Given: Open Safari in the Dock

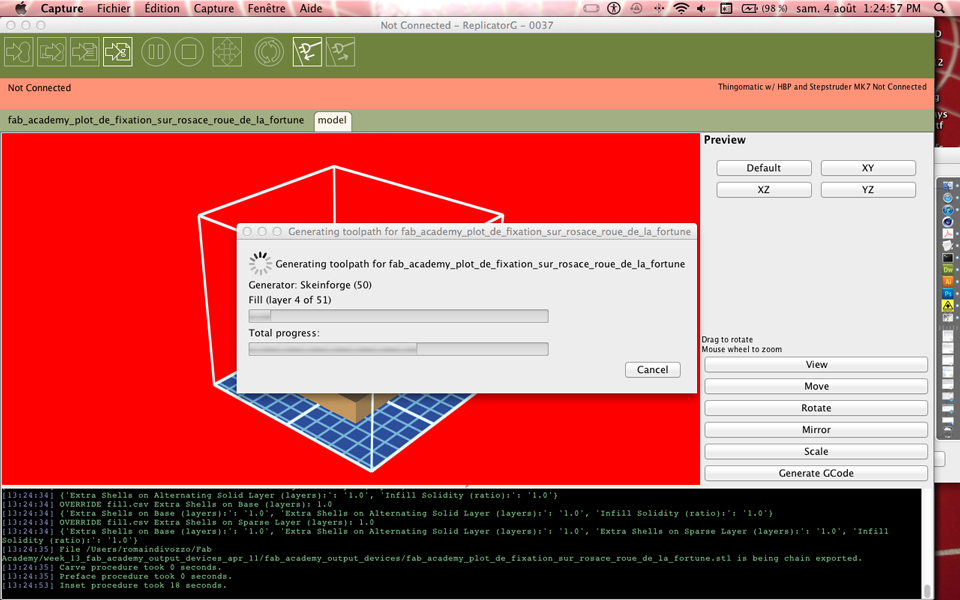Looking at the screenshot, I should [948, 198].
